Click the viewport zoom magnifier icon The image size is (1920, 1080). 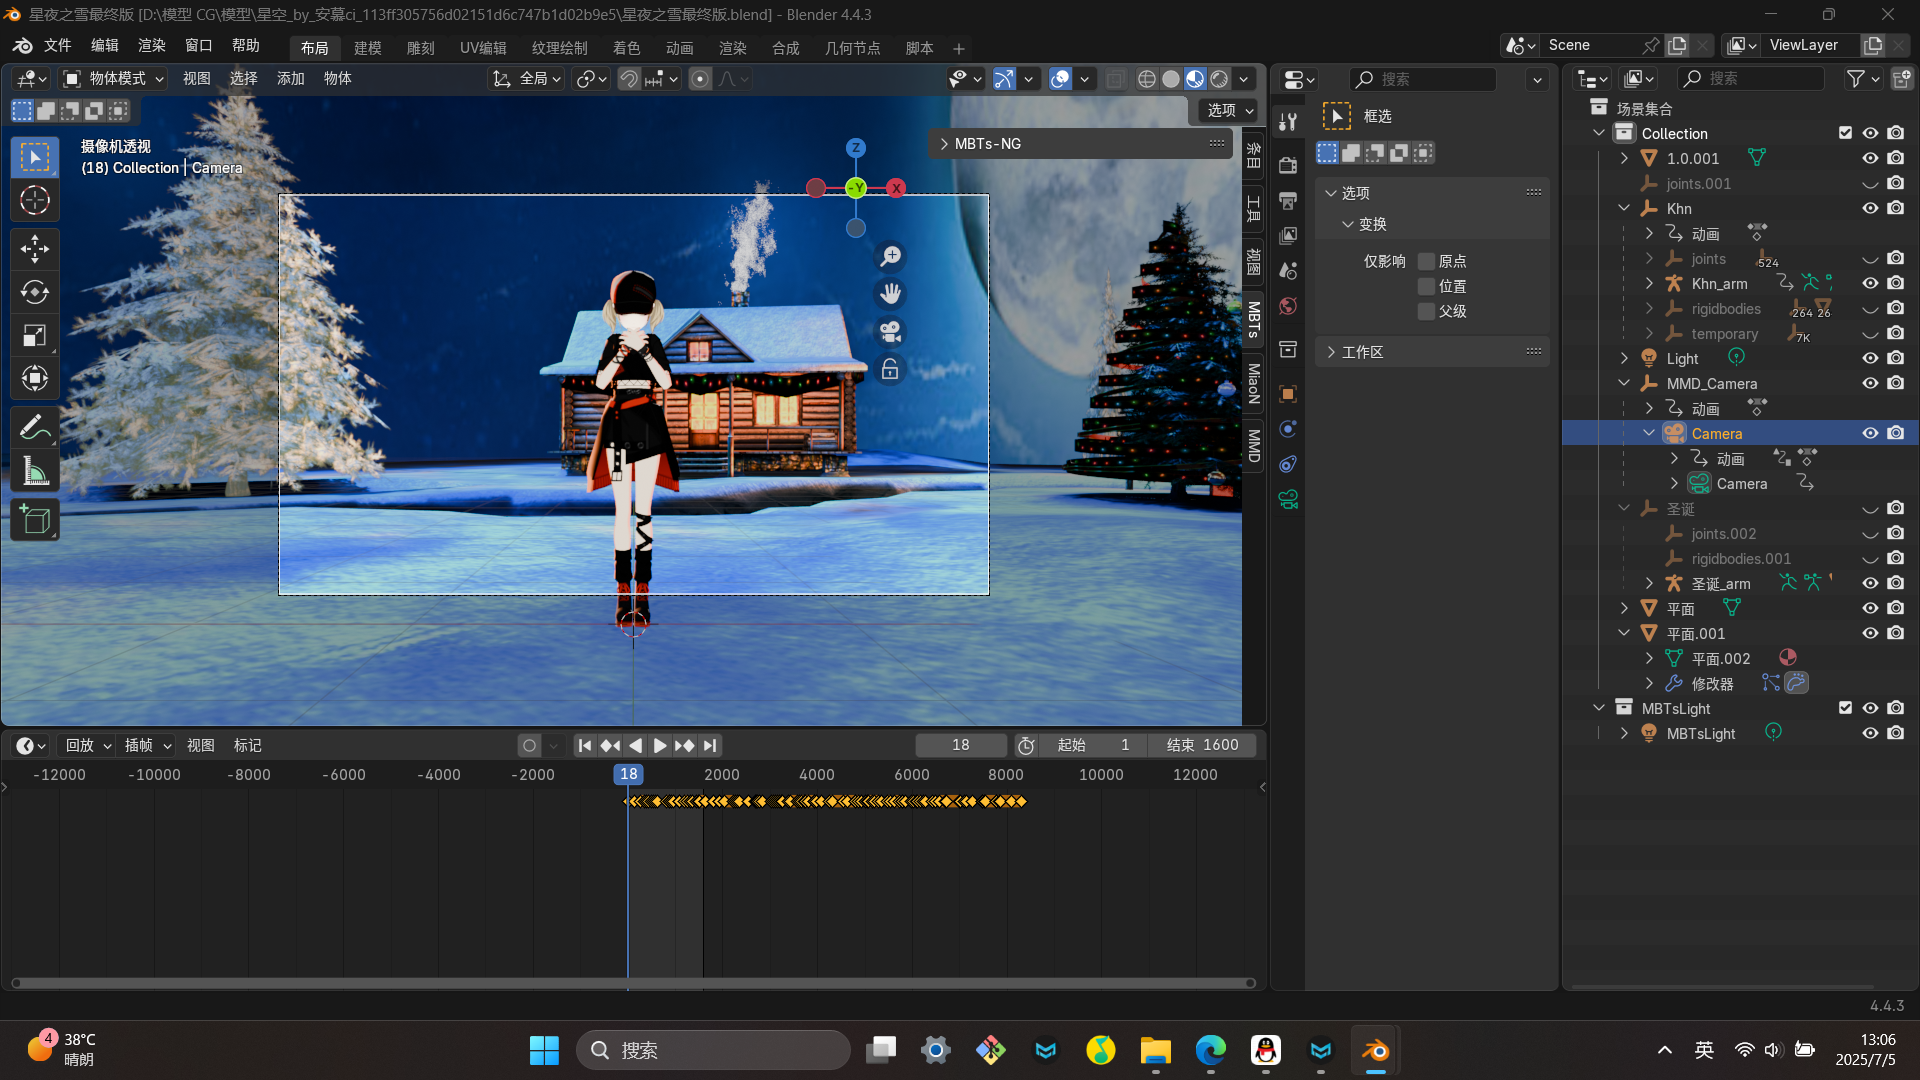click(x=890, y=257)
